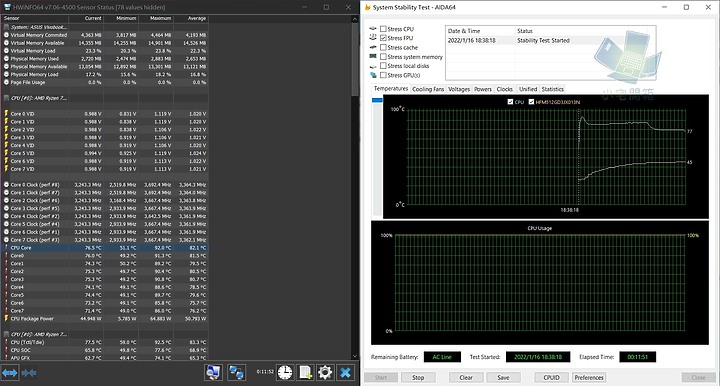Open HWiNFO sensor settings gear icon
This screenshot has width=720, height=386.
tap(325, 372)
